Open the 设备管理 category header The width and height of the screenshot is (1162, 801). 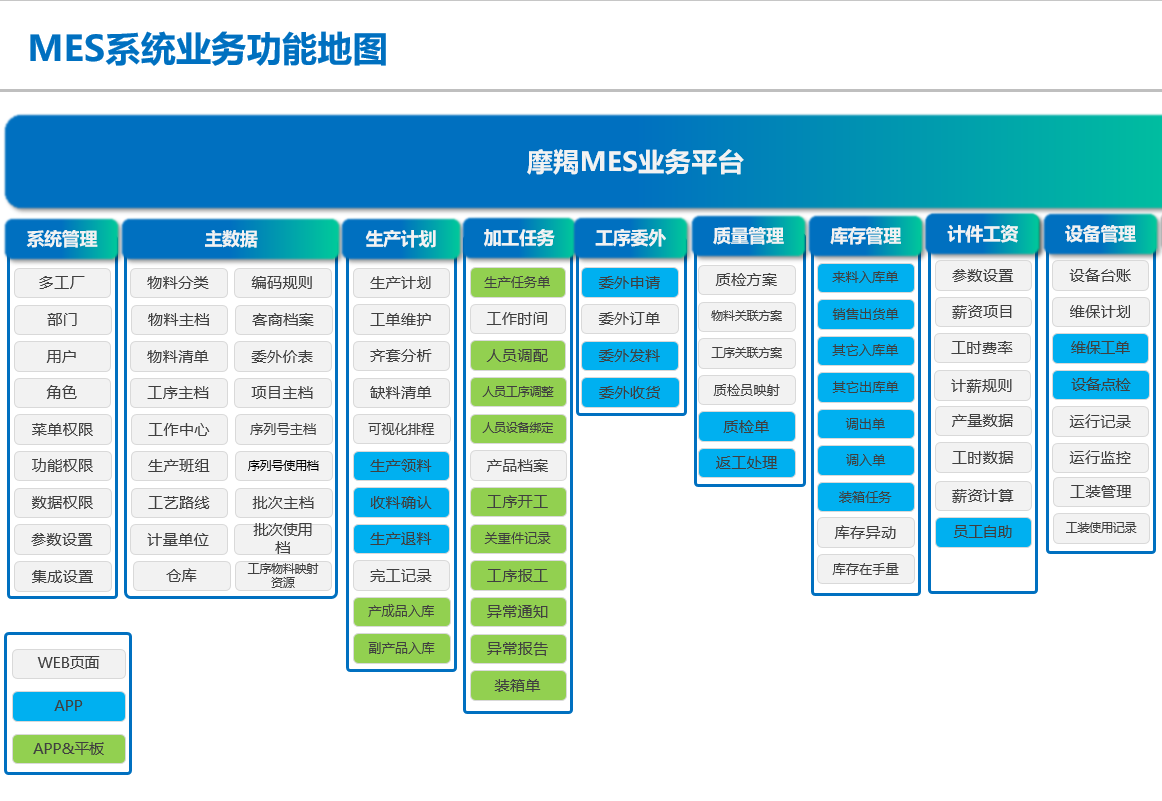click(x=1100, y=234)
